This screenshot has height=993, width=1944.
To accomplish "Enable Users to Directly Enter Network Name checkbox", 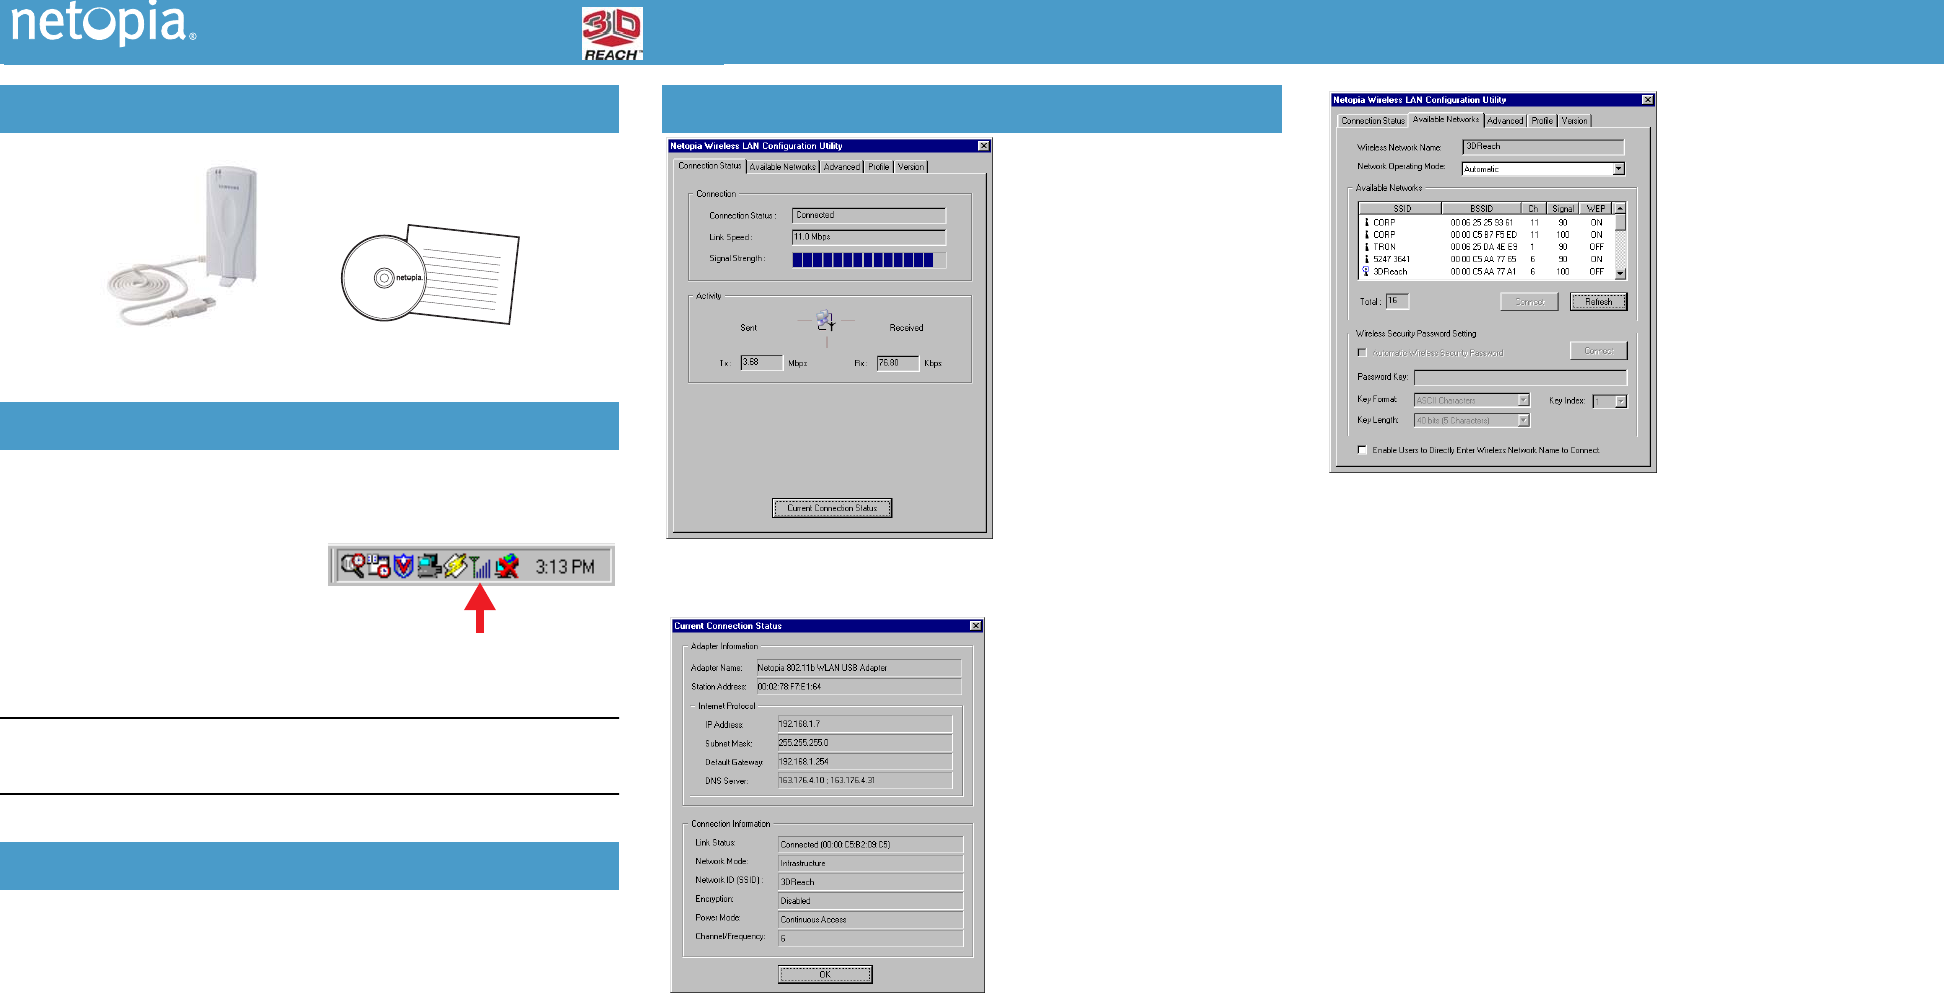I will [x=1362, y=450].
